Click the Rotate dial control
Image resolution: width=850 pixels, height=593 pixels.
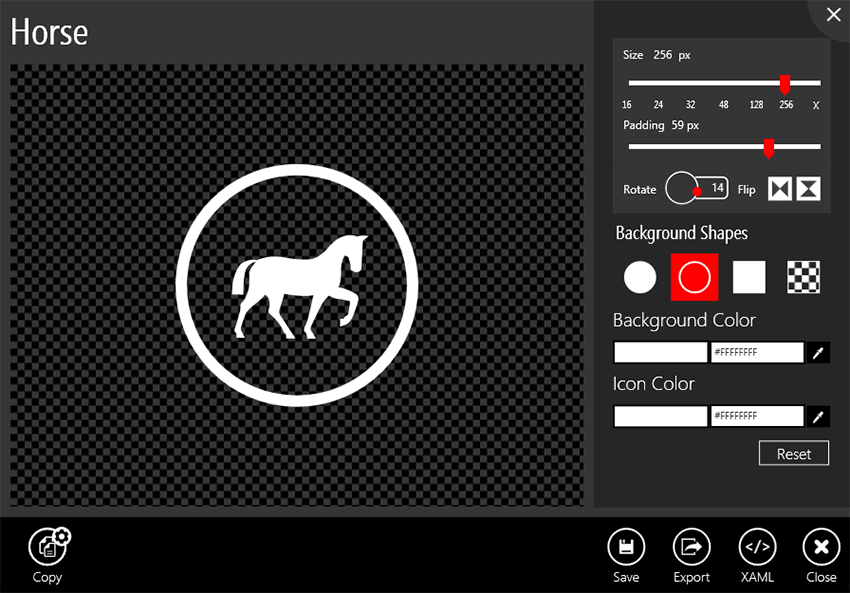pos(683,188)
